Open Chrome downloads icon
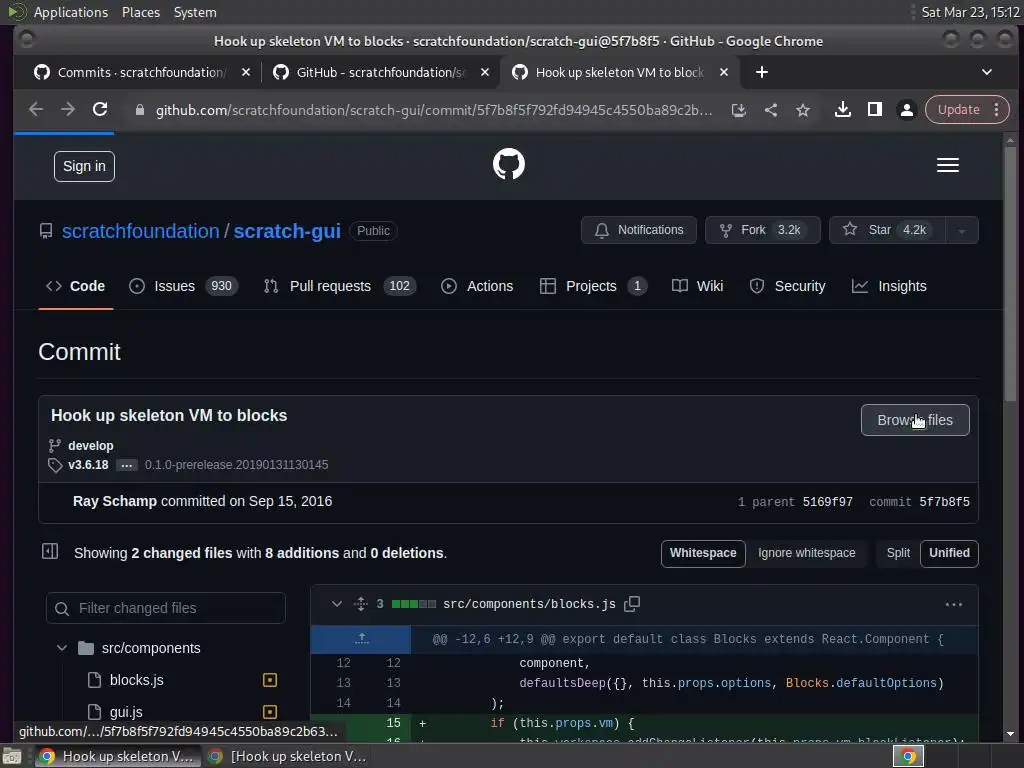This screenshot has width=1024, height=768. point(842,110)
